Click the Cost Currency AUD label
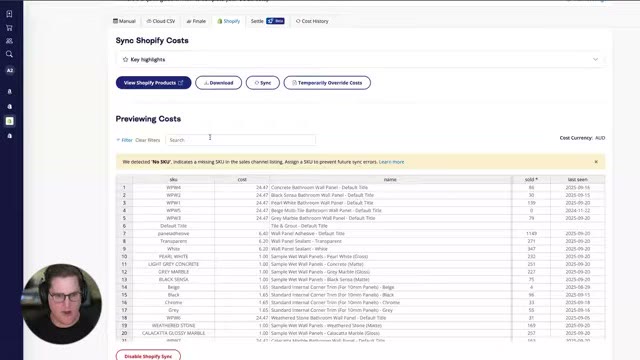 582,138
